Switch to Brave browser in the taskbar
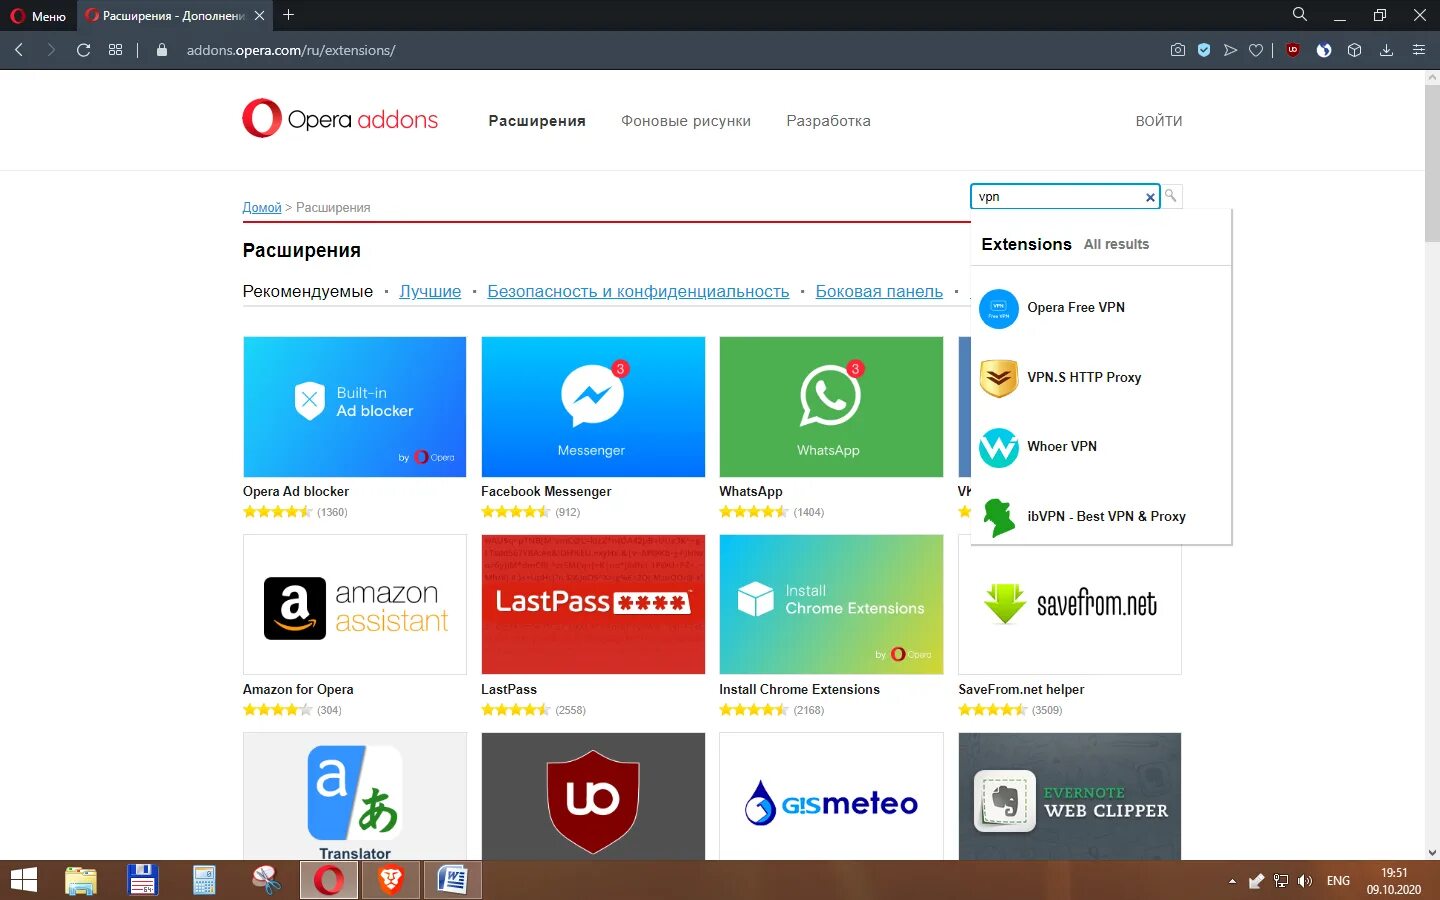Viewport: 1440px width, 900px height. pos(390,880)
